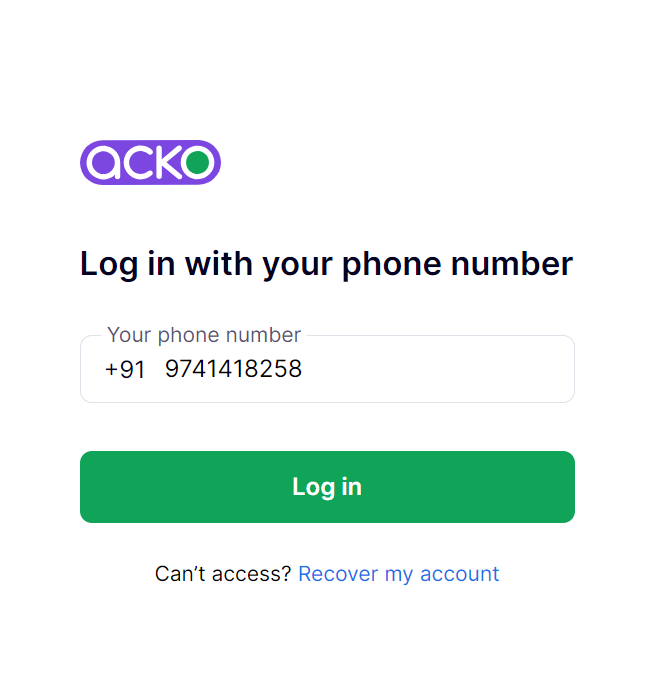Click the letter 'k' in Acko logo
The image size is (646, 699).
click(x=166, y=162)
